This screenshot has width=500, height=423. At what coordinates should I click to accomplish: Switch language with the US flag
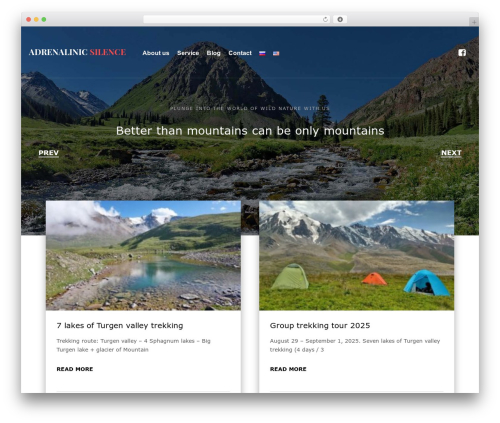[276, 53]
